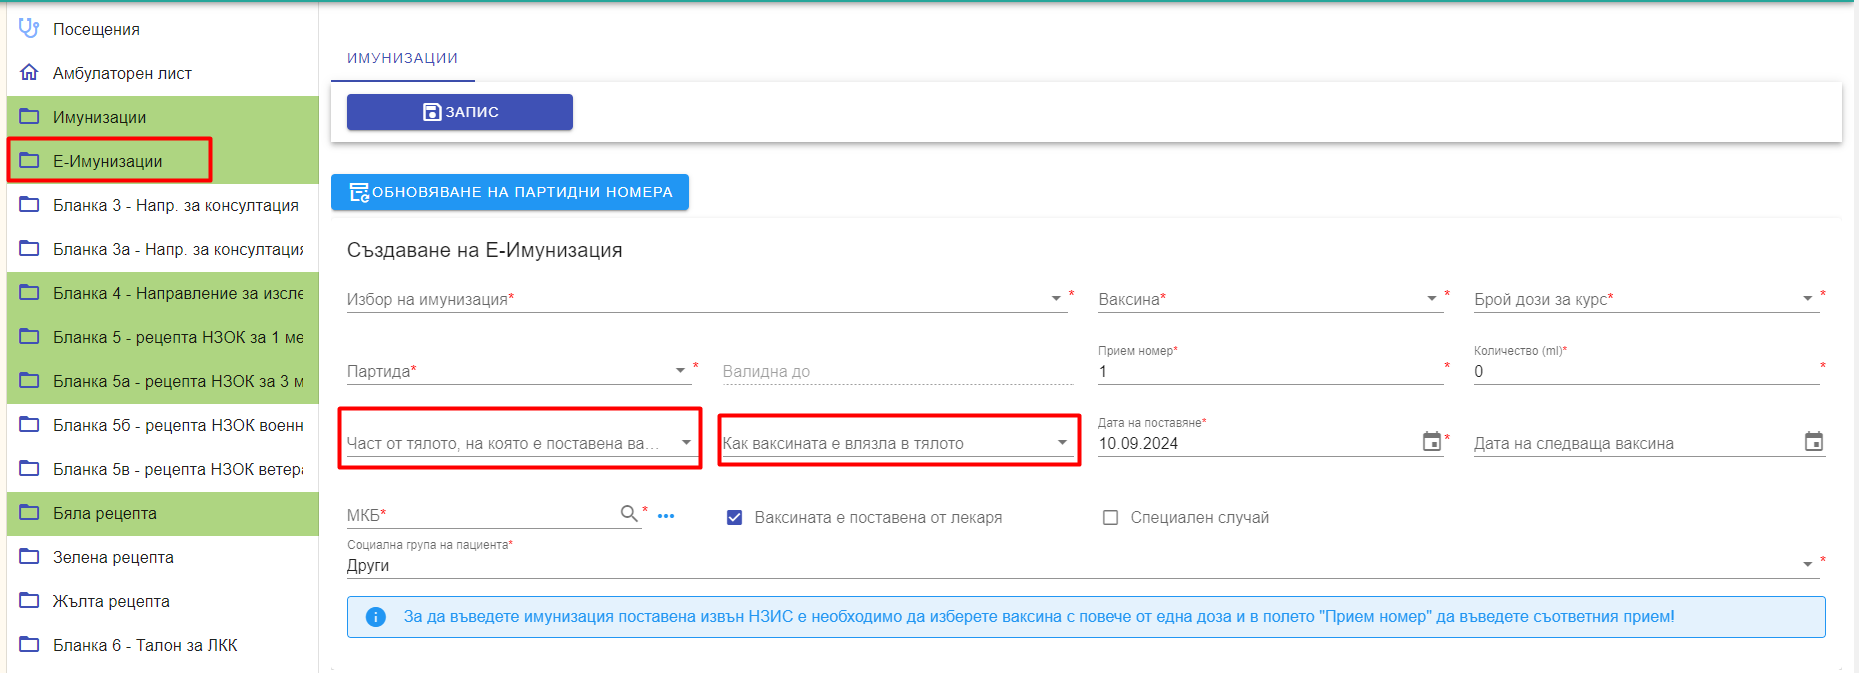Expand Как ваксината е влязла в тялото dropdown
Viewport: 1859px width, 673px height.
tap(897, 442)
